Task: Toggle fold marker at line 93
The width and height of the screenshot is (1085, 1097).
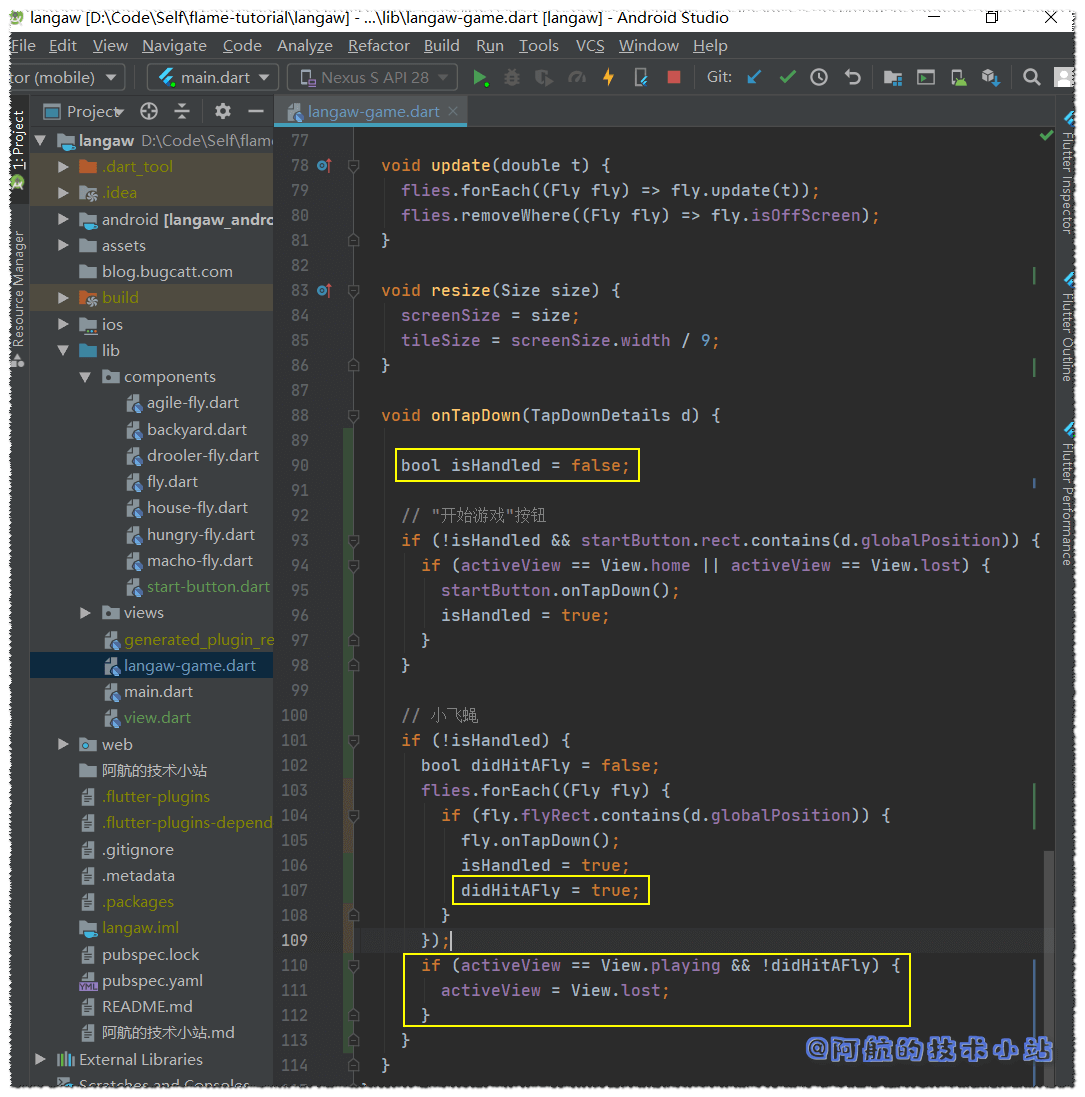Action: [x=353, y=540]
